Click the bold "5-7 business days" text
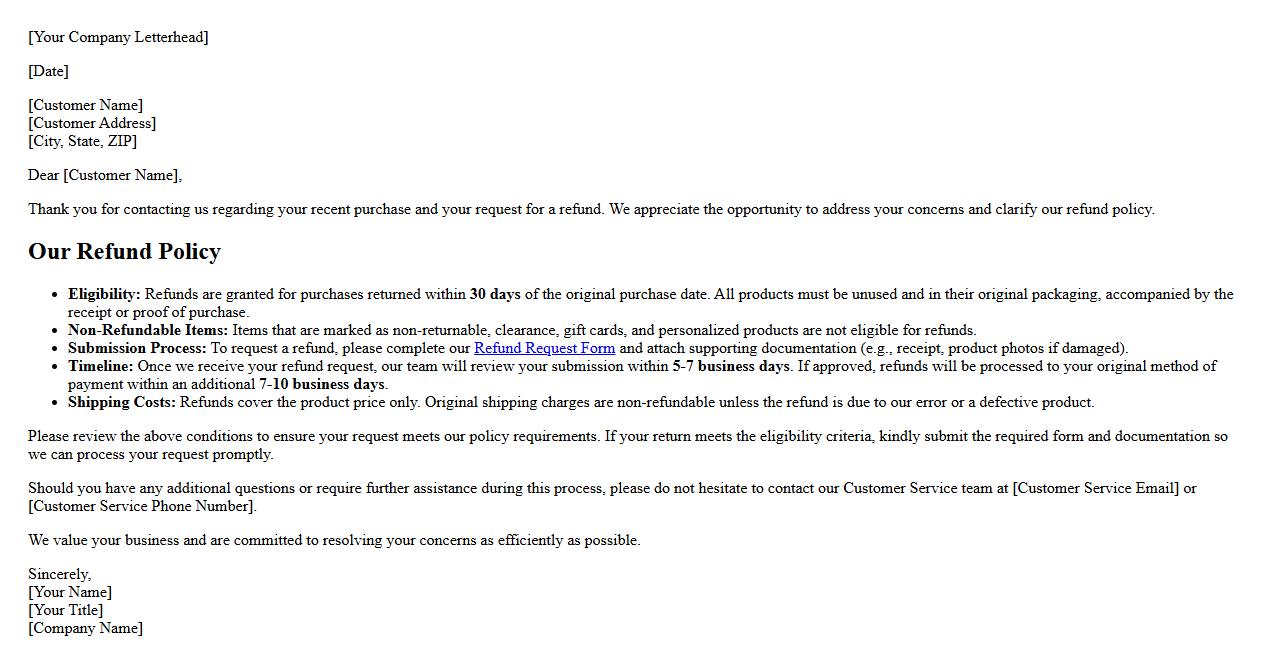The height and width of the screenshot is (650, 1278). tap(731, 366)
